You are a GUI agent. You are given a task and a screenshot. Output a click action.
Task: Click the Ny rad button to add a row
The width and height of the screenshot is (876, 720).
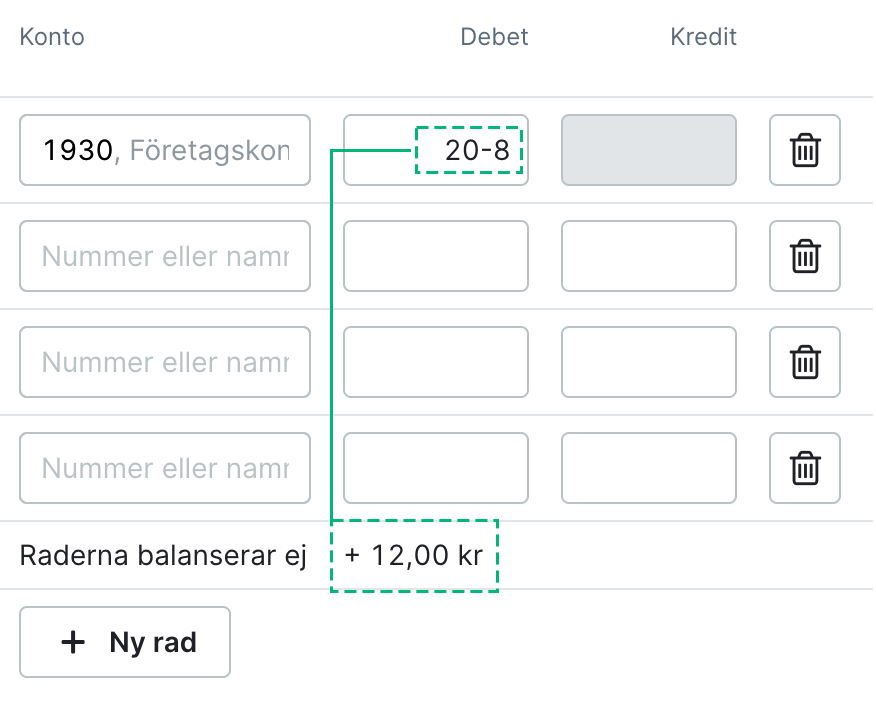(125, 642)
